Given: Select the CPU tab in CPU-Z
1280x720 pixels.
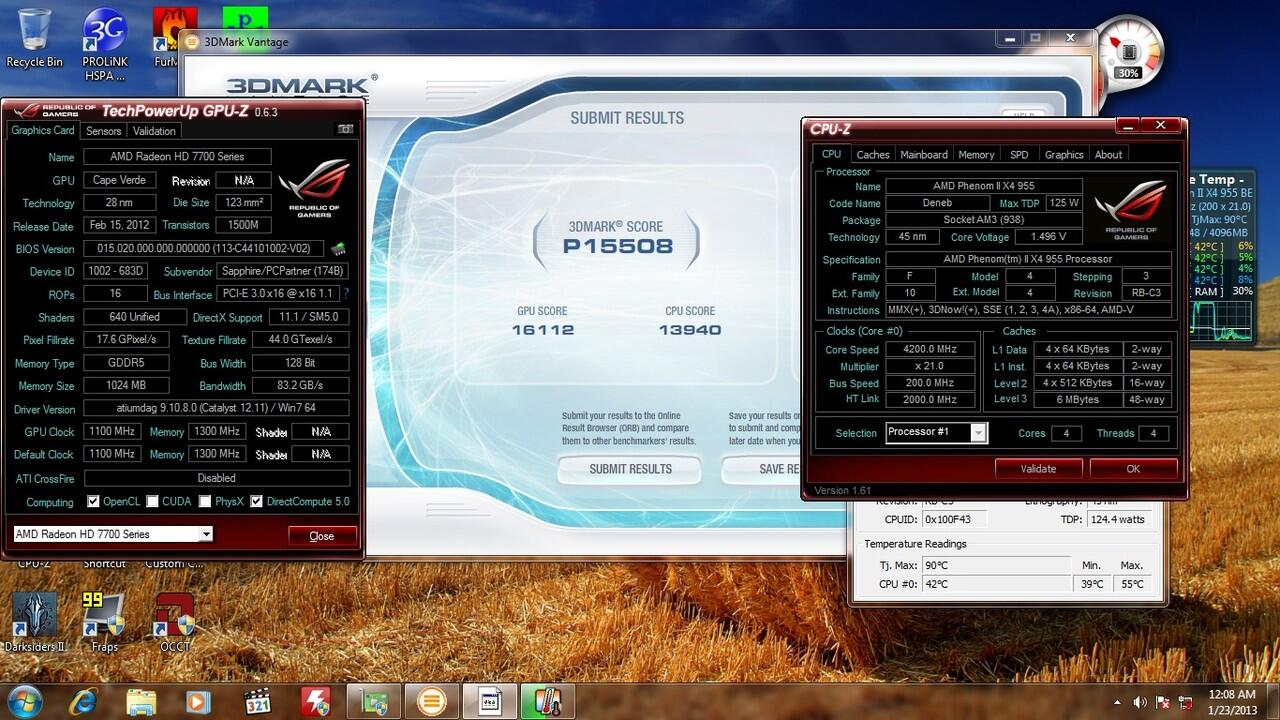Looking at the screenshot, I should (831, 154).
